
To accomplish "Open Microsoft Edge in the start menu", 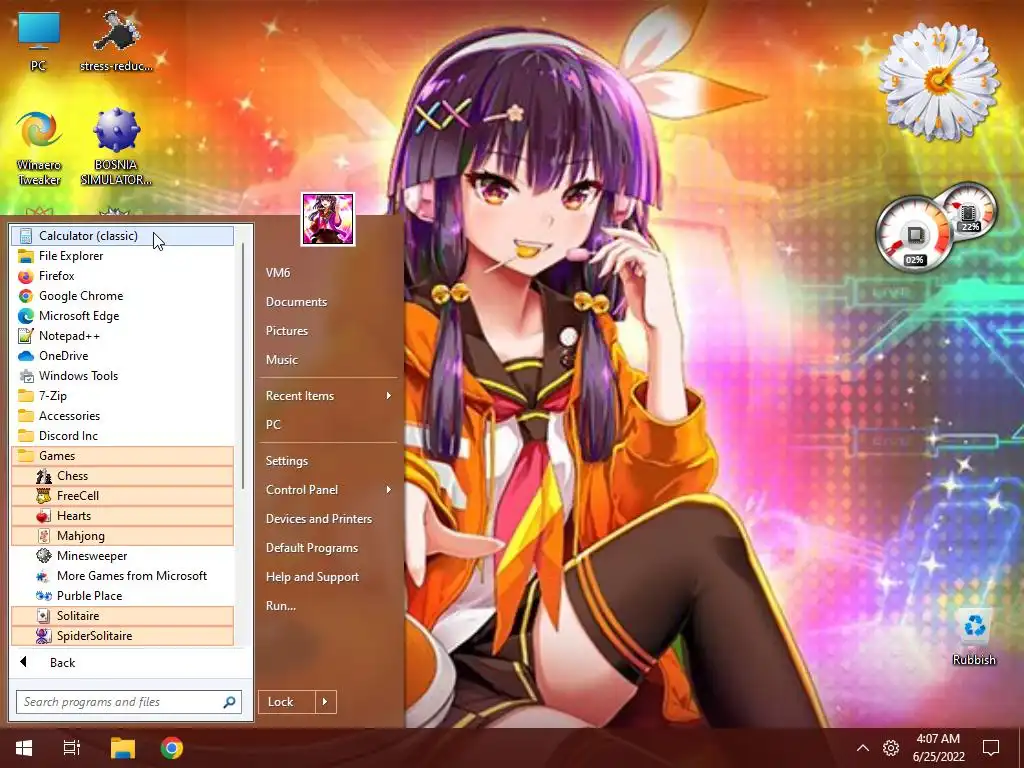I will click(x=122, y=316).
